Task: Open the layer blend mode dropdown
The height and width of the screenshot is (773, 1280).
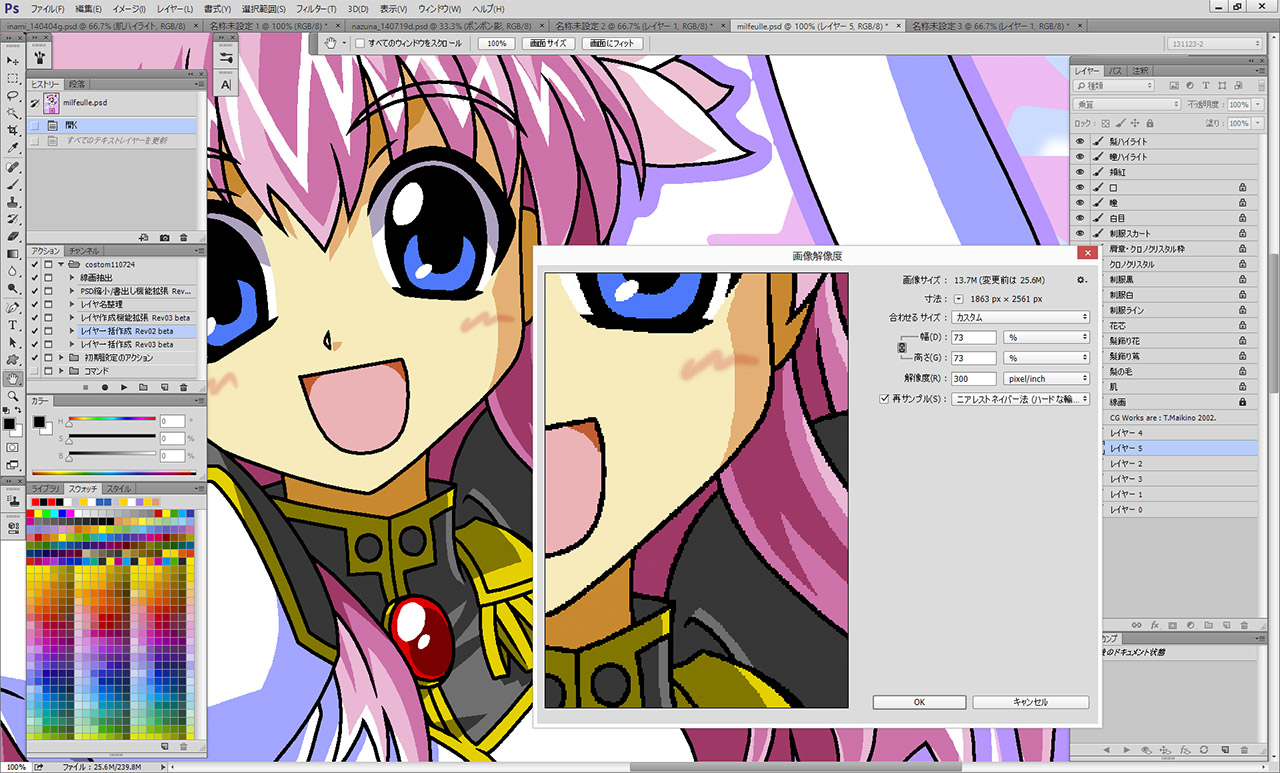Action: coord(1127,105)
